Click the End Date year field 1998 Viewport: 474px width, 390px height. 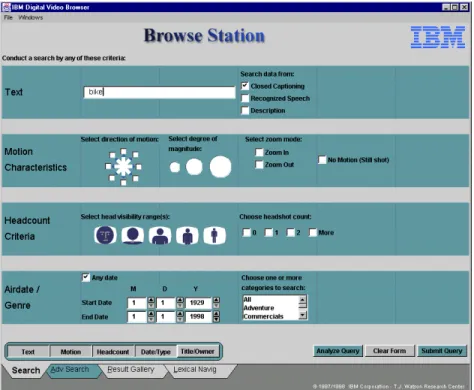199,316
